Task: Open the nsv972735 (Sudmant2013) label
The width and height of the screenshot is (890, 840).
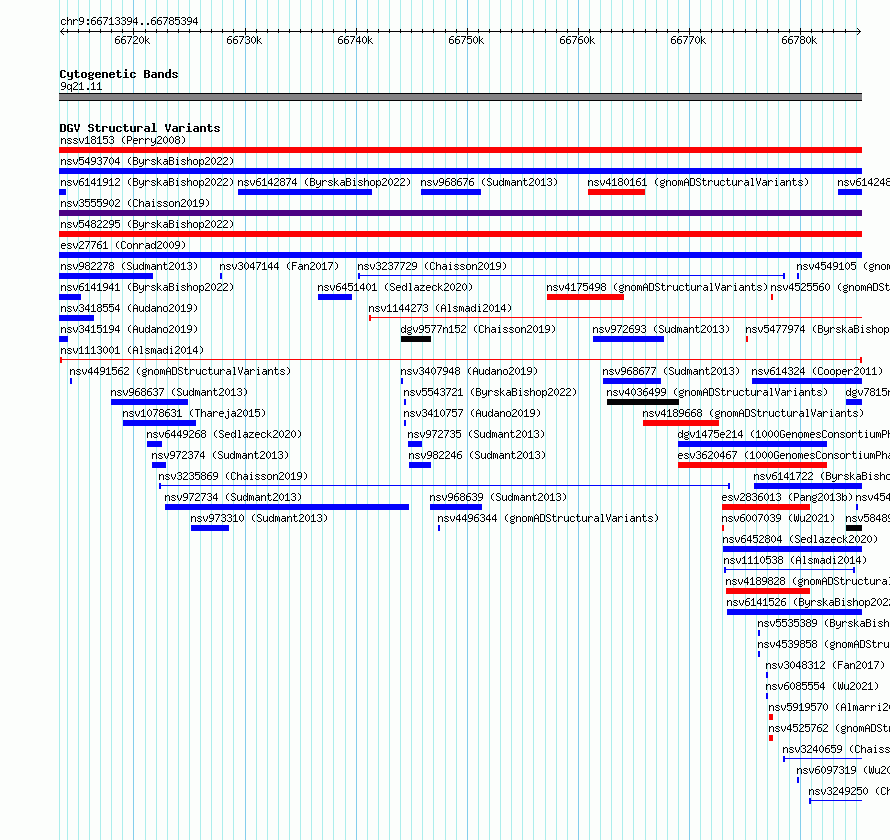Action: (x=476, y=434)
